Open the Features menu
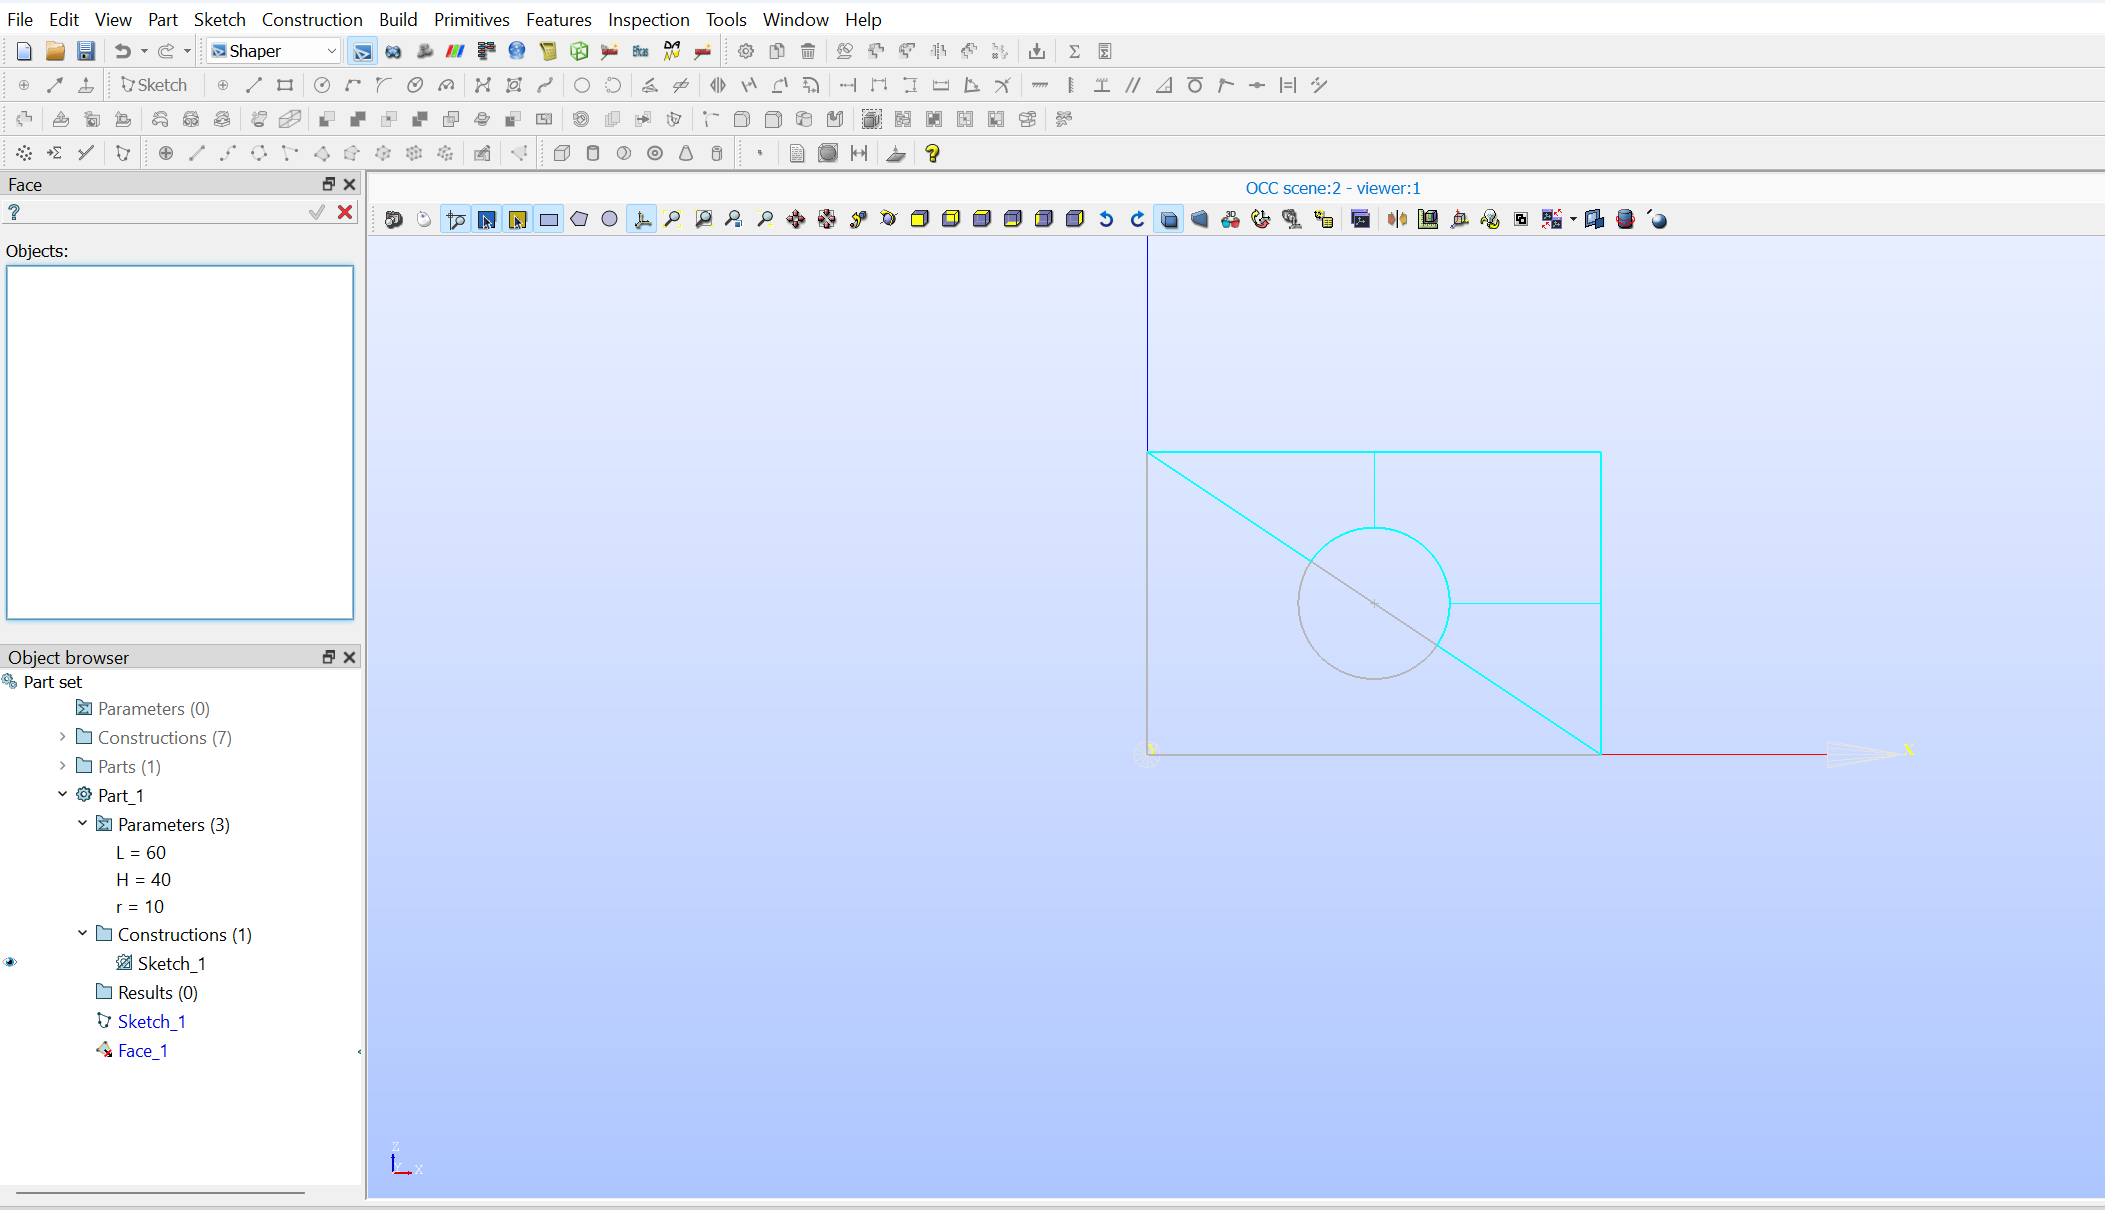 pyautogui.click(x=559, y=19)
